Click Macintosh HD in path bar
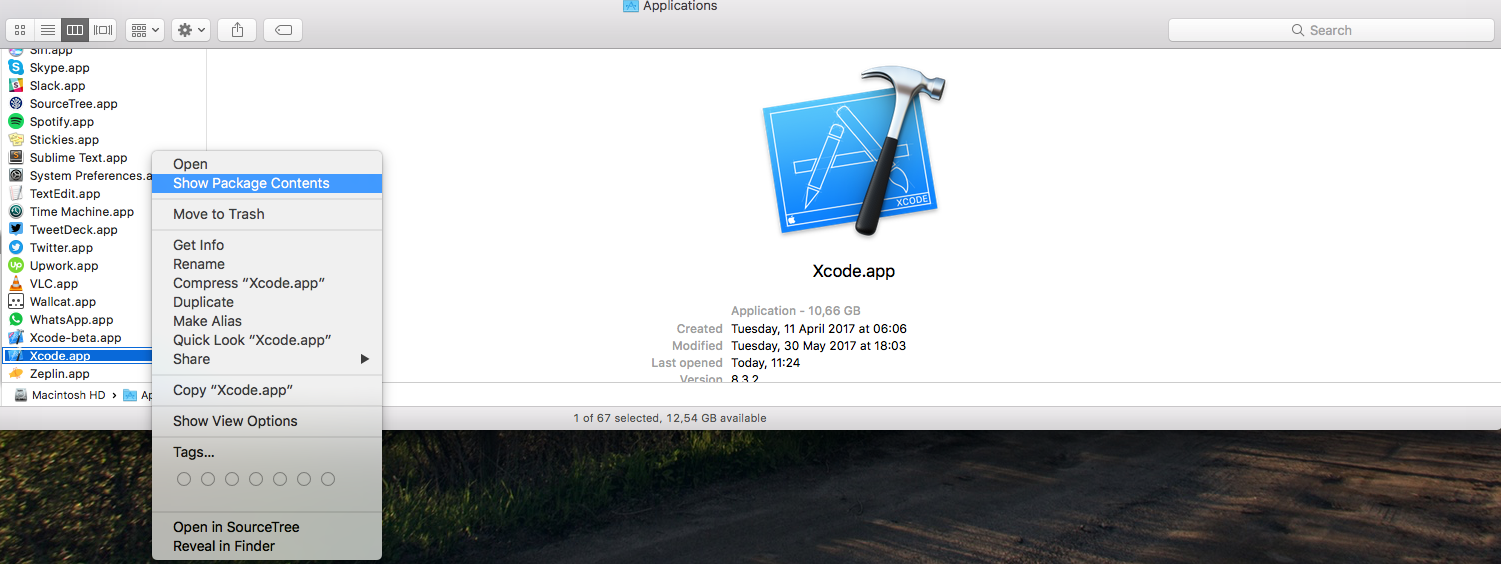The height and width of the screenshot is (564, 1501). tap(60, 395)
